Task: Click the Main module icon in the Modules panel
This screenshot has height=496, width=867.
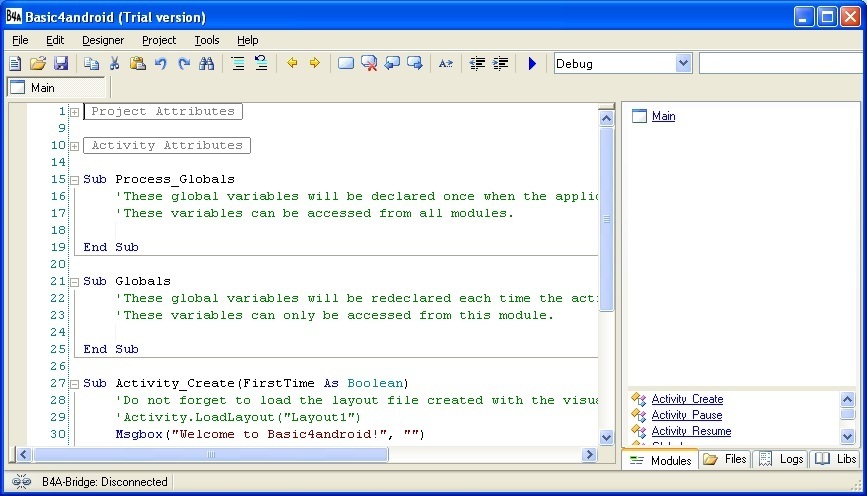Action: (x=639, y=116)
